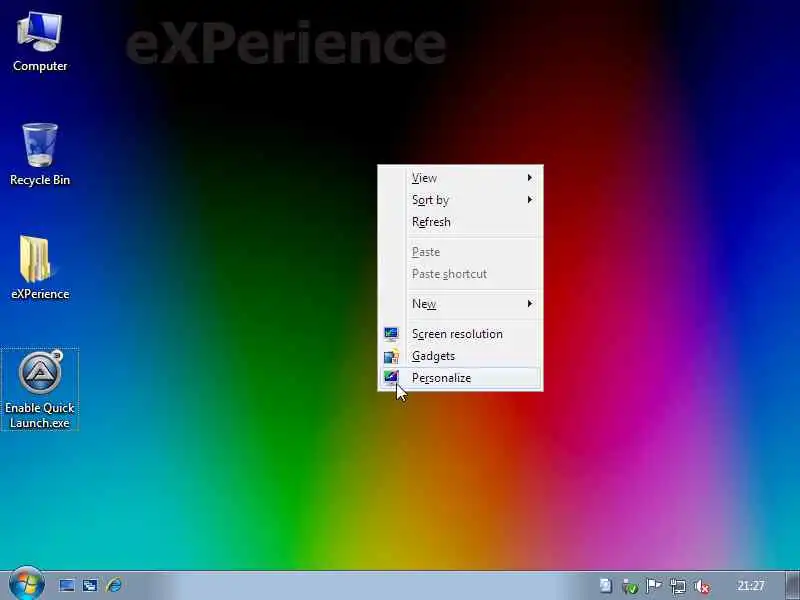
Task: Open the View context menu entry
Action: (x=460, y=178)
